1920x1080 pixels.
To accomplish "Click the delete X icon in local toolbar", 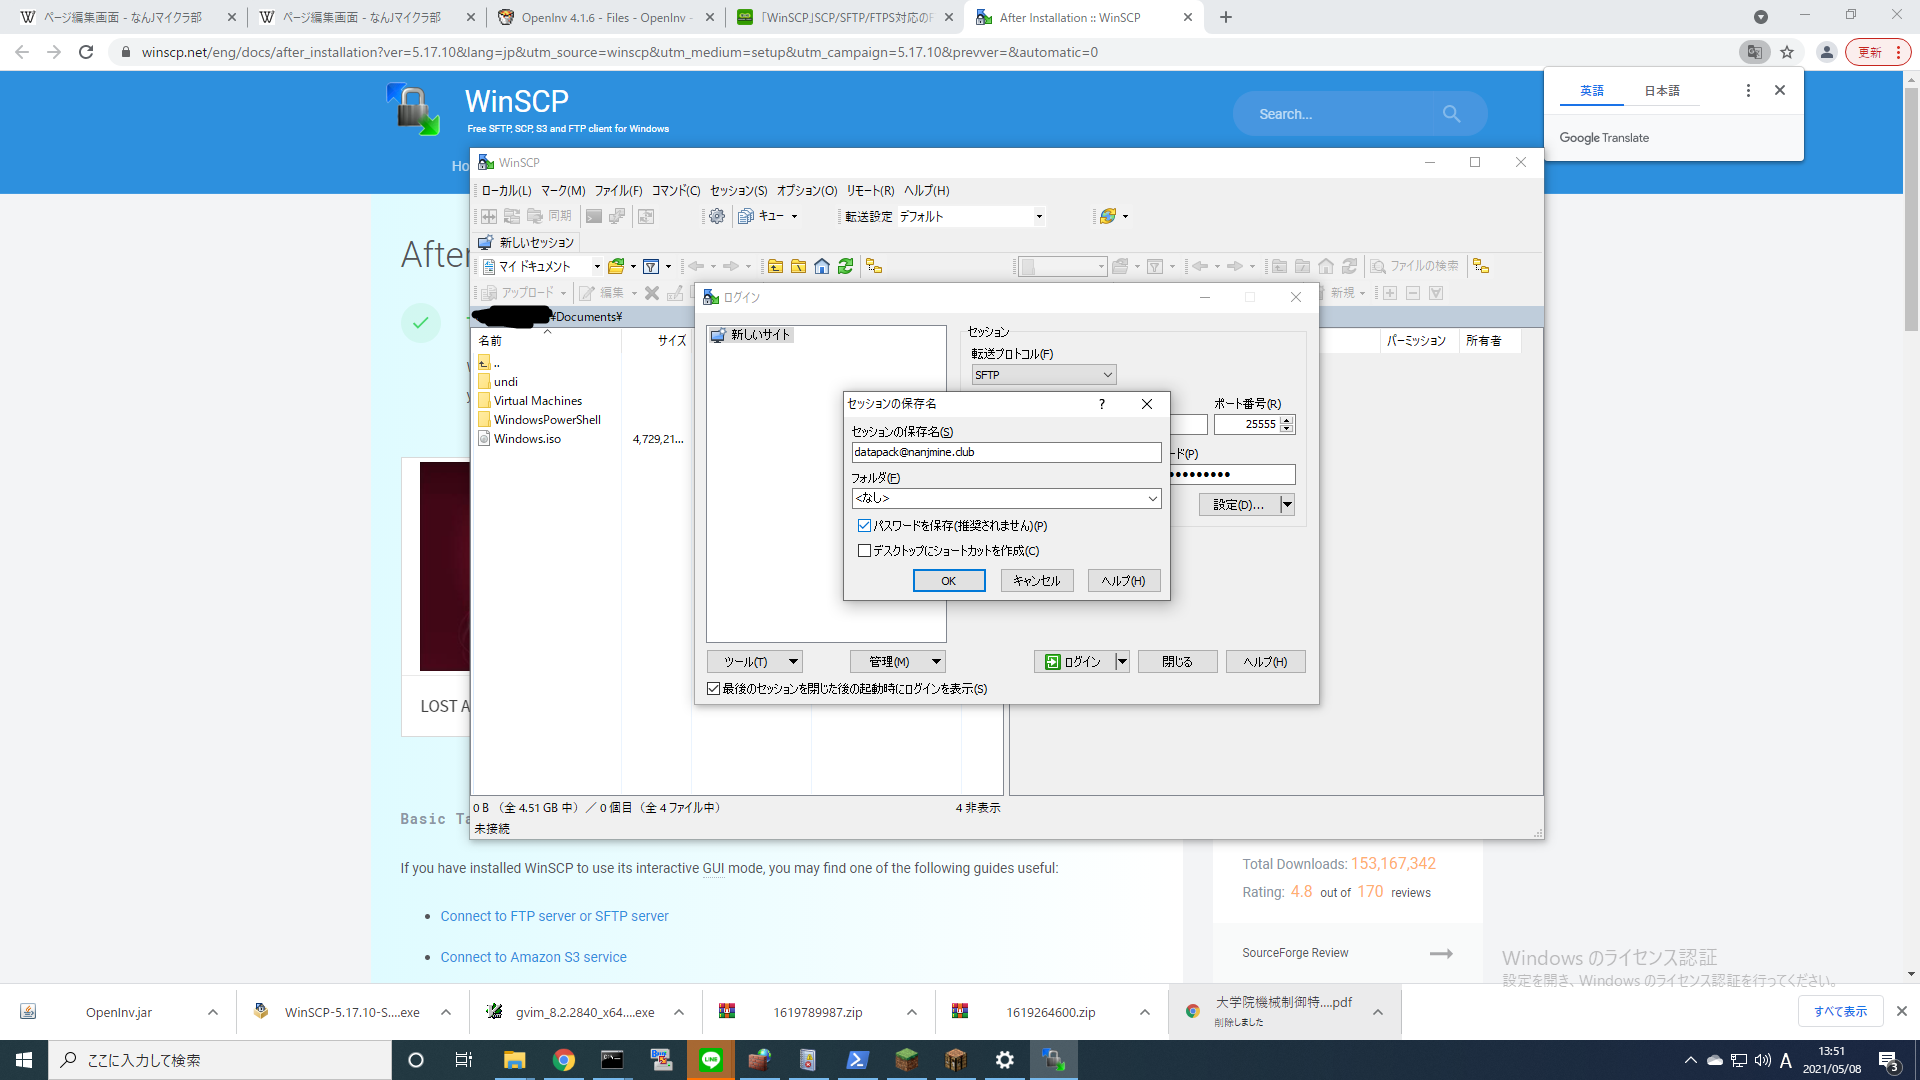I will pyautogui.click(x=652, y=293).
